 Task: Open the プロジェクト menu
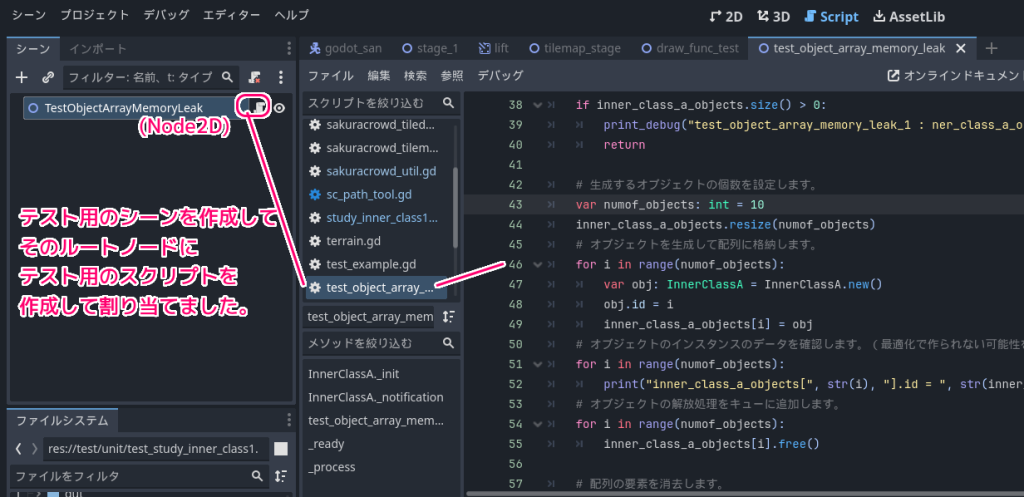(95, 15)
